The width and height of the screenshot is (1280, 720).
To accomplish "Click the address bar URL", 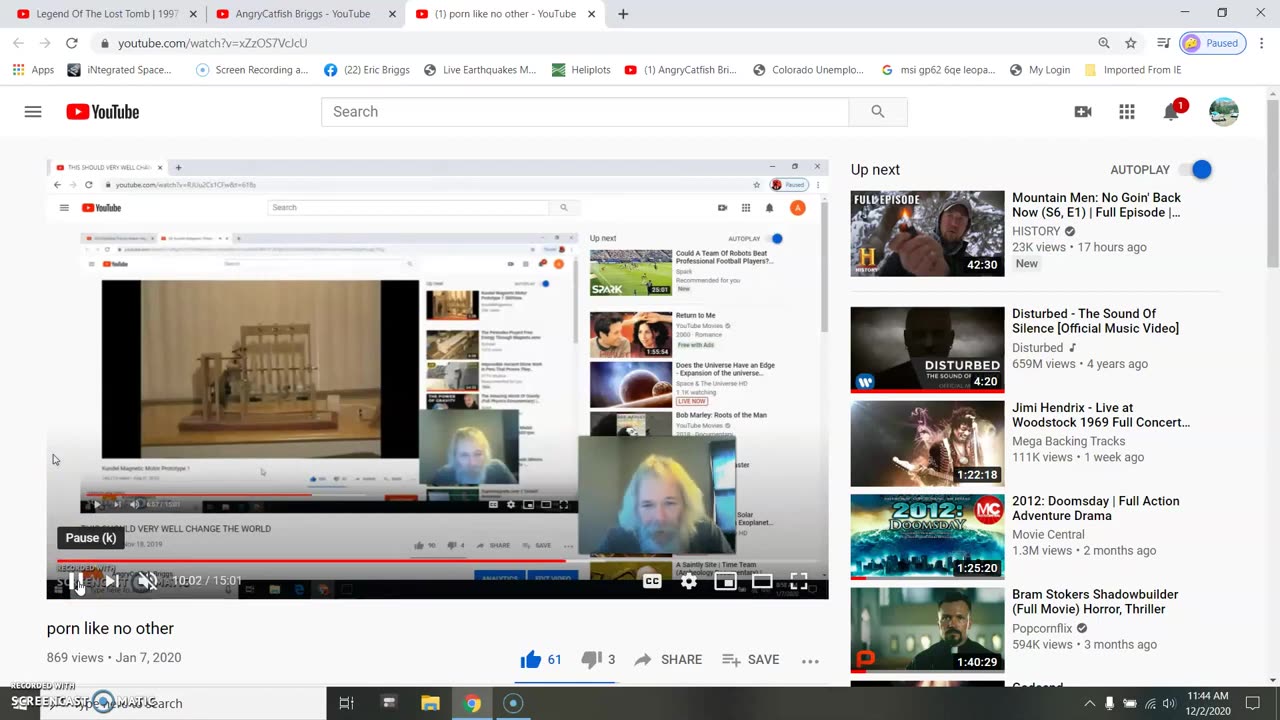I will point(212,43).
